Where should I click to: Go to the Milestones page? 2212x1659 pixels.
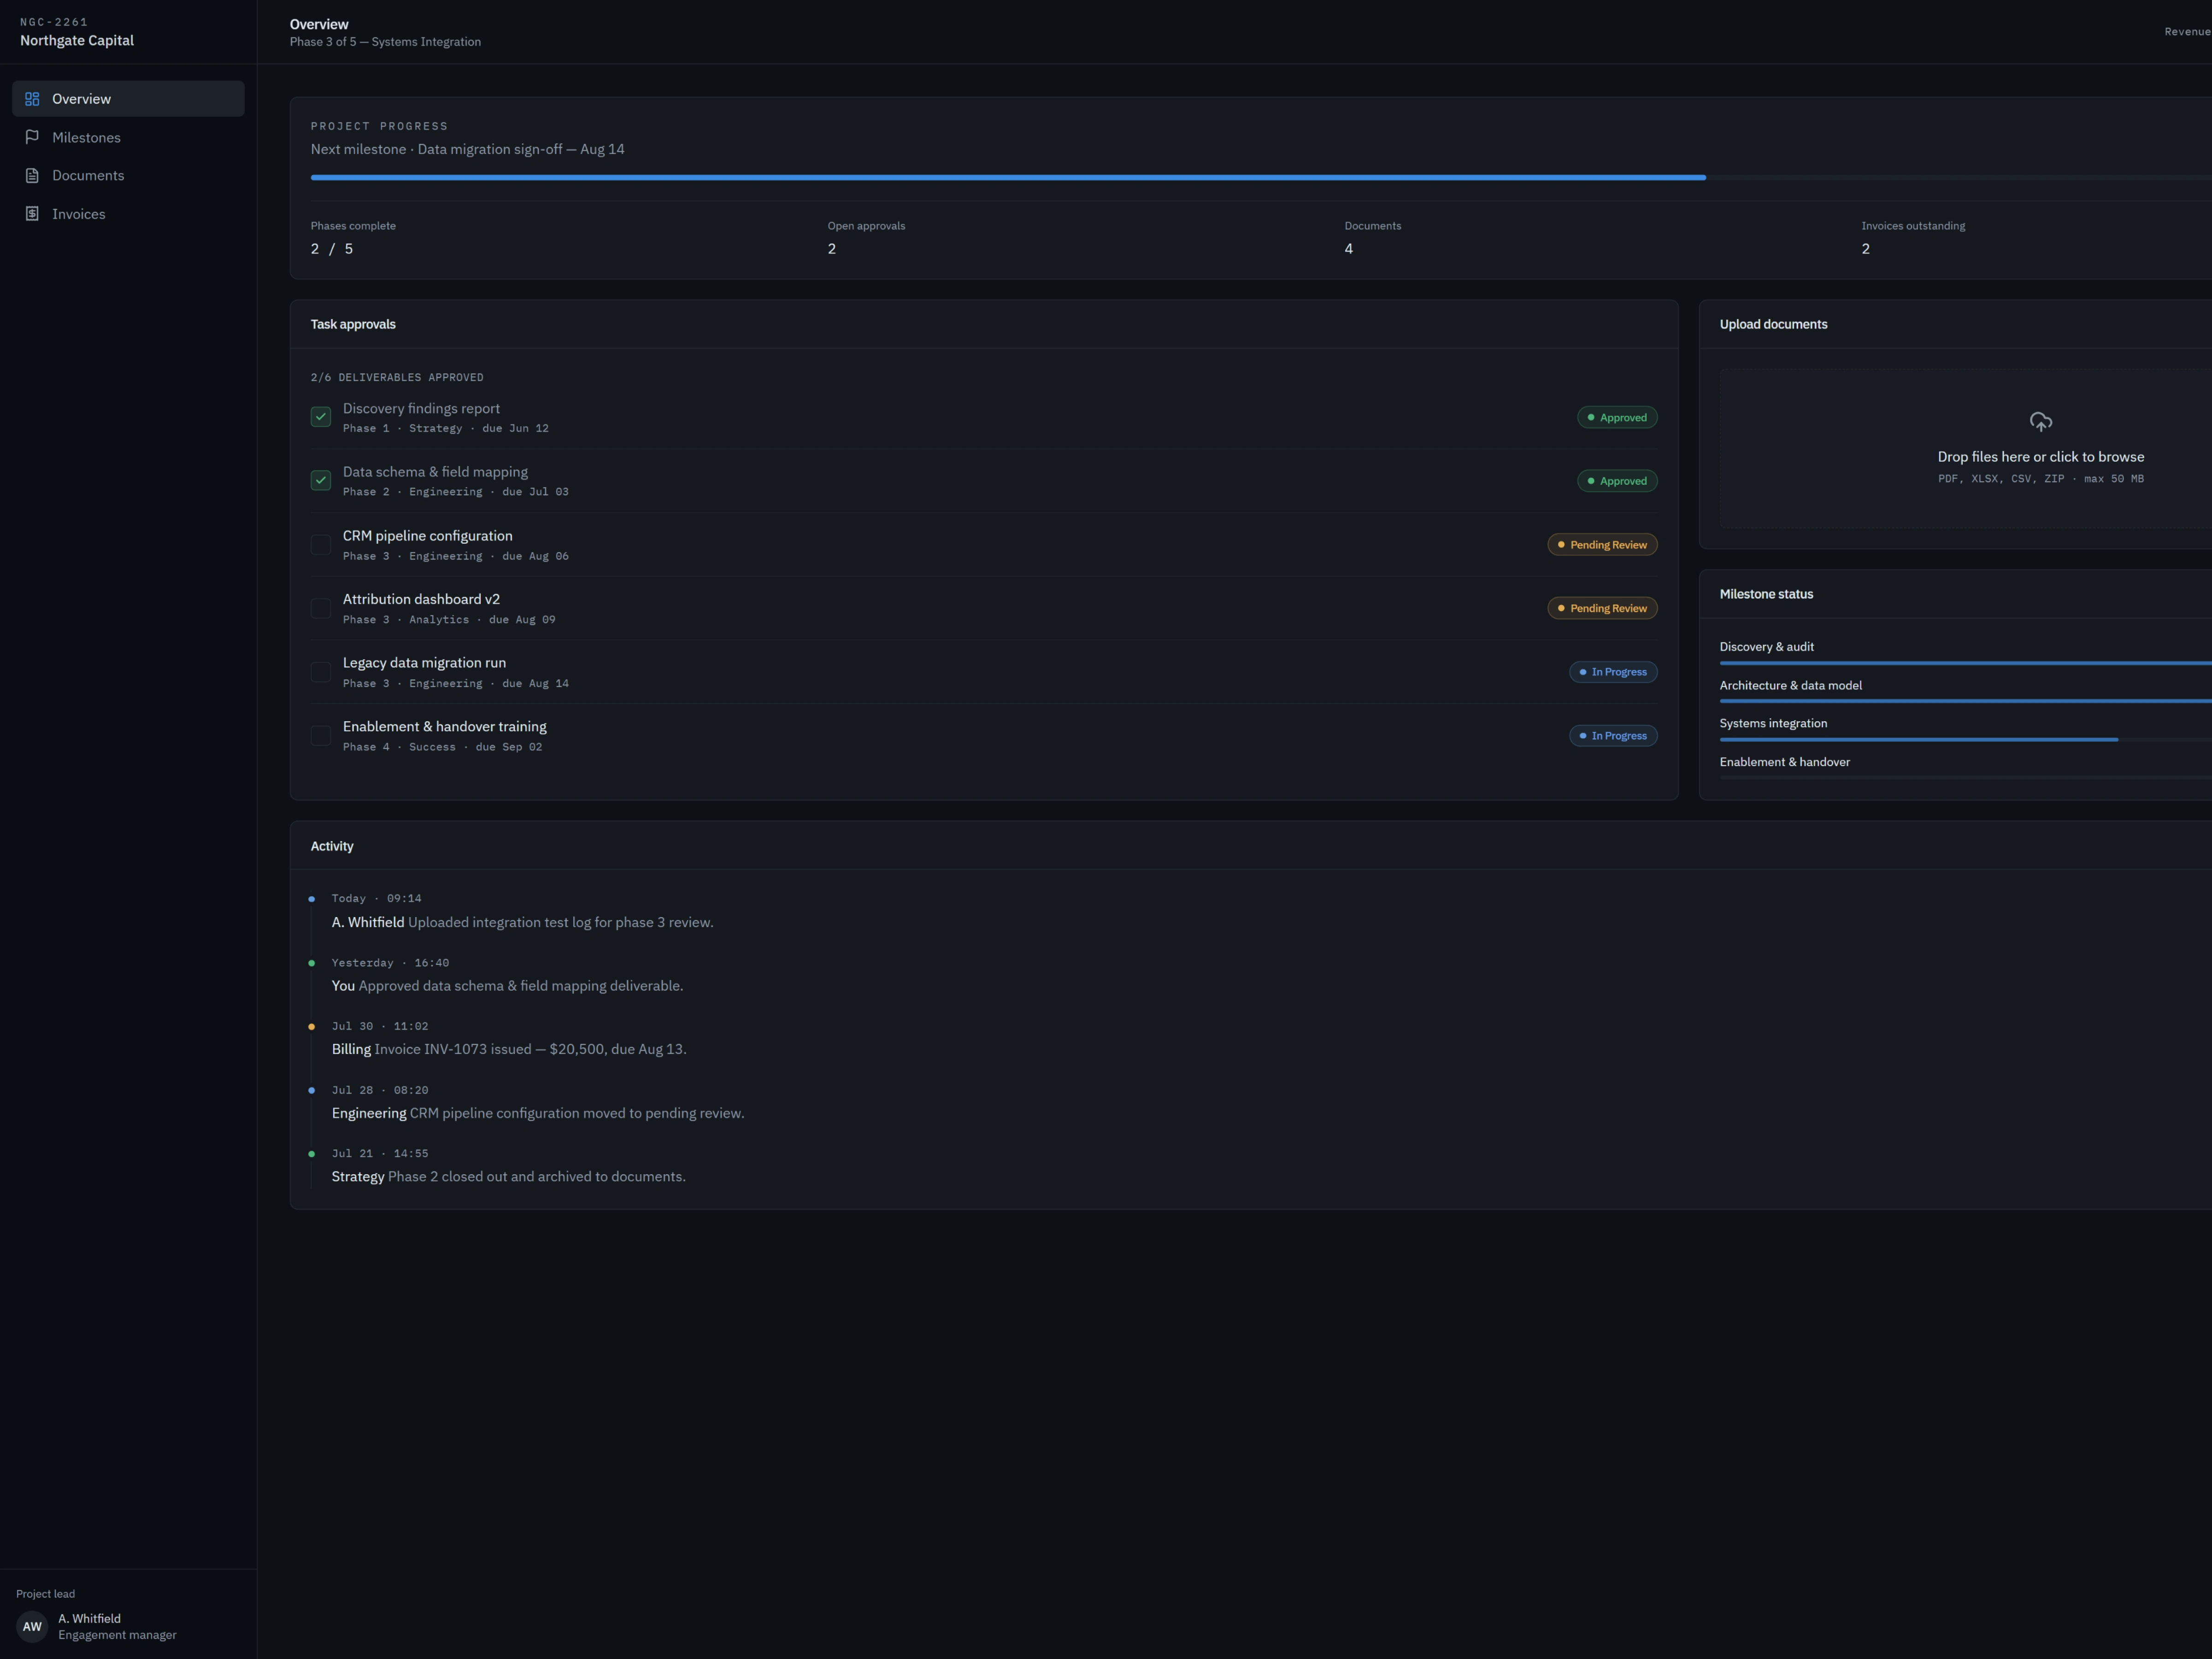coord(128,137)
